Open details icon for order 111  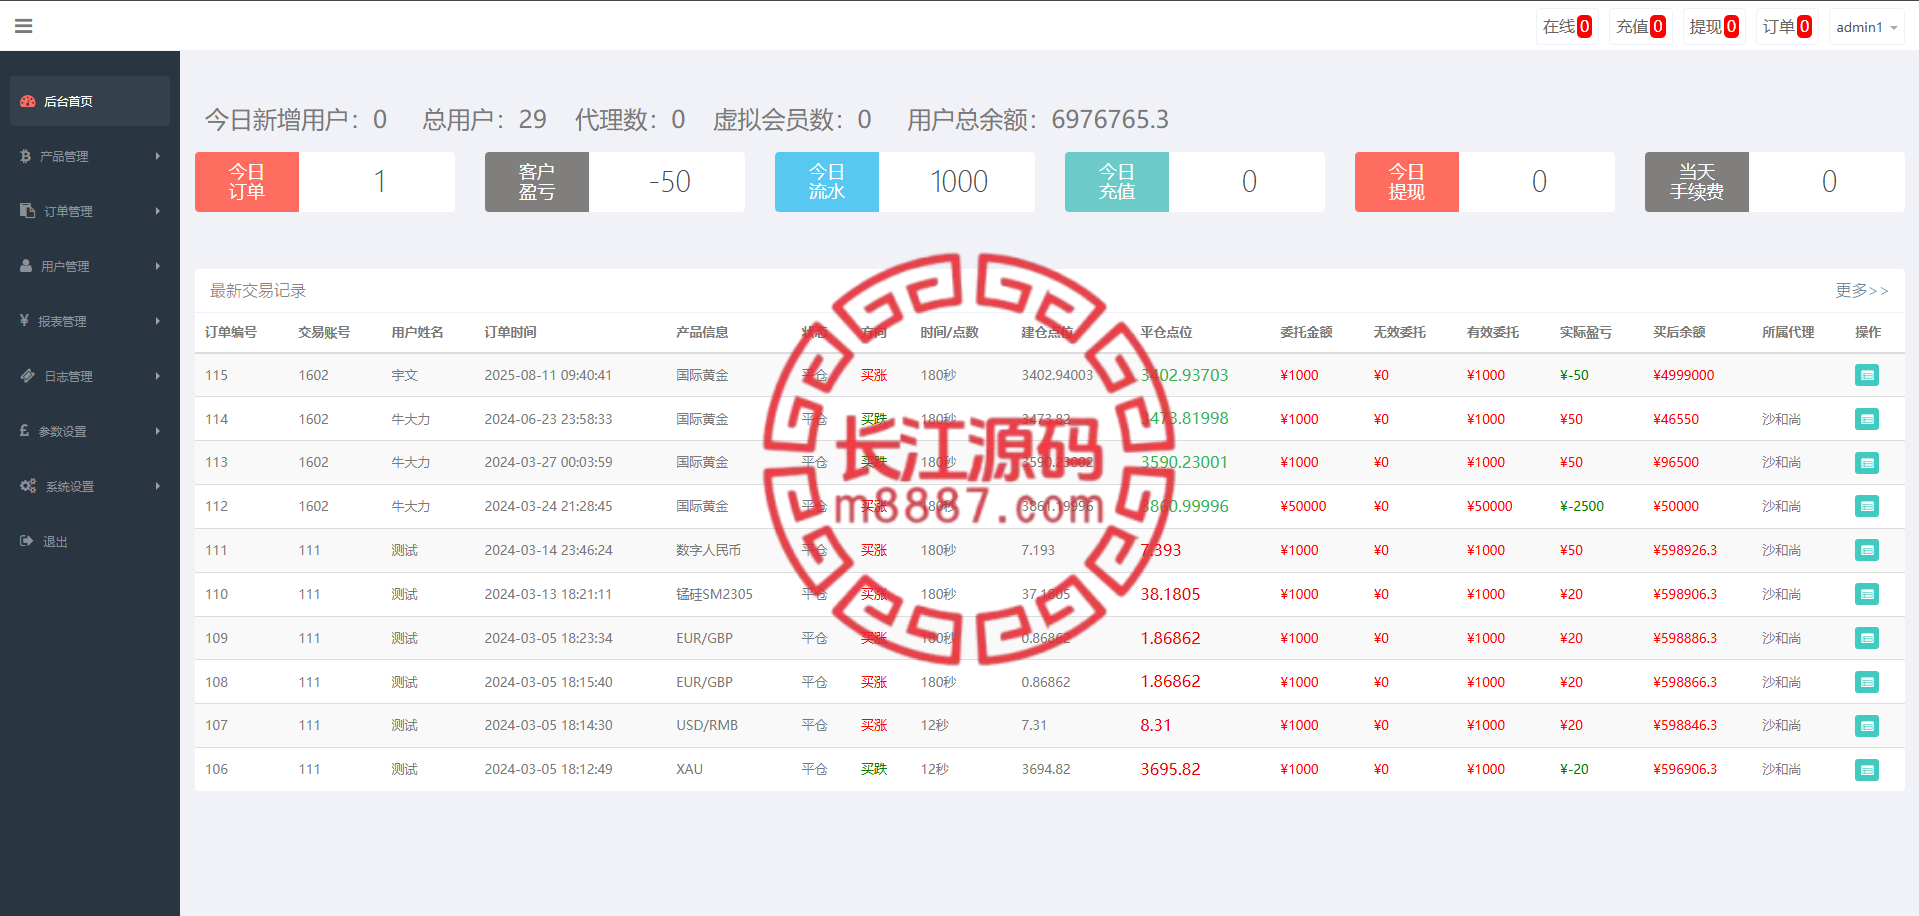1866,550
